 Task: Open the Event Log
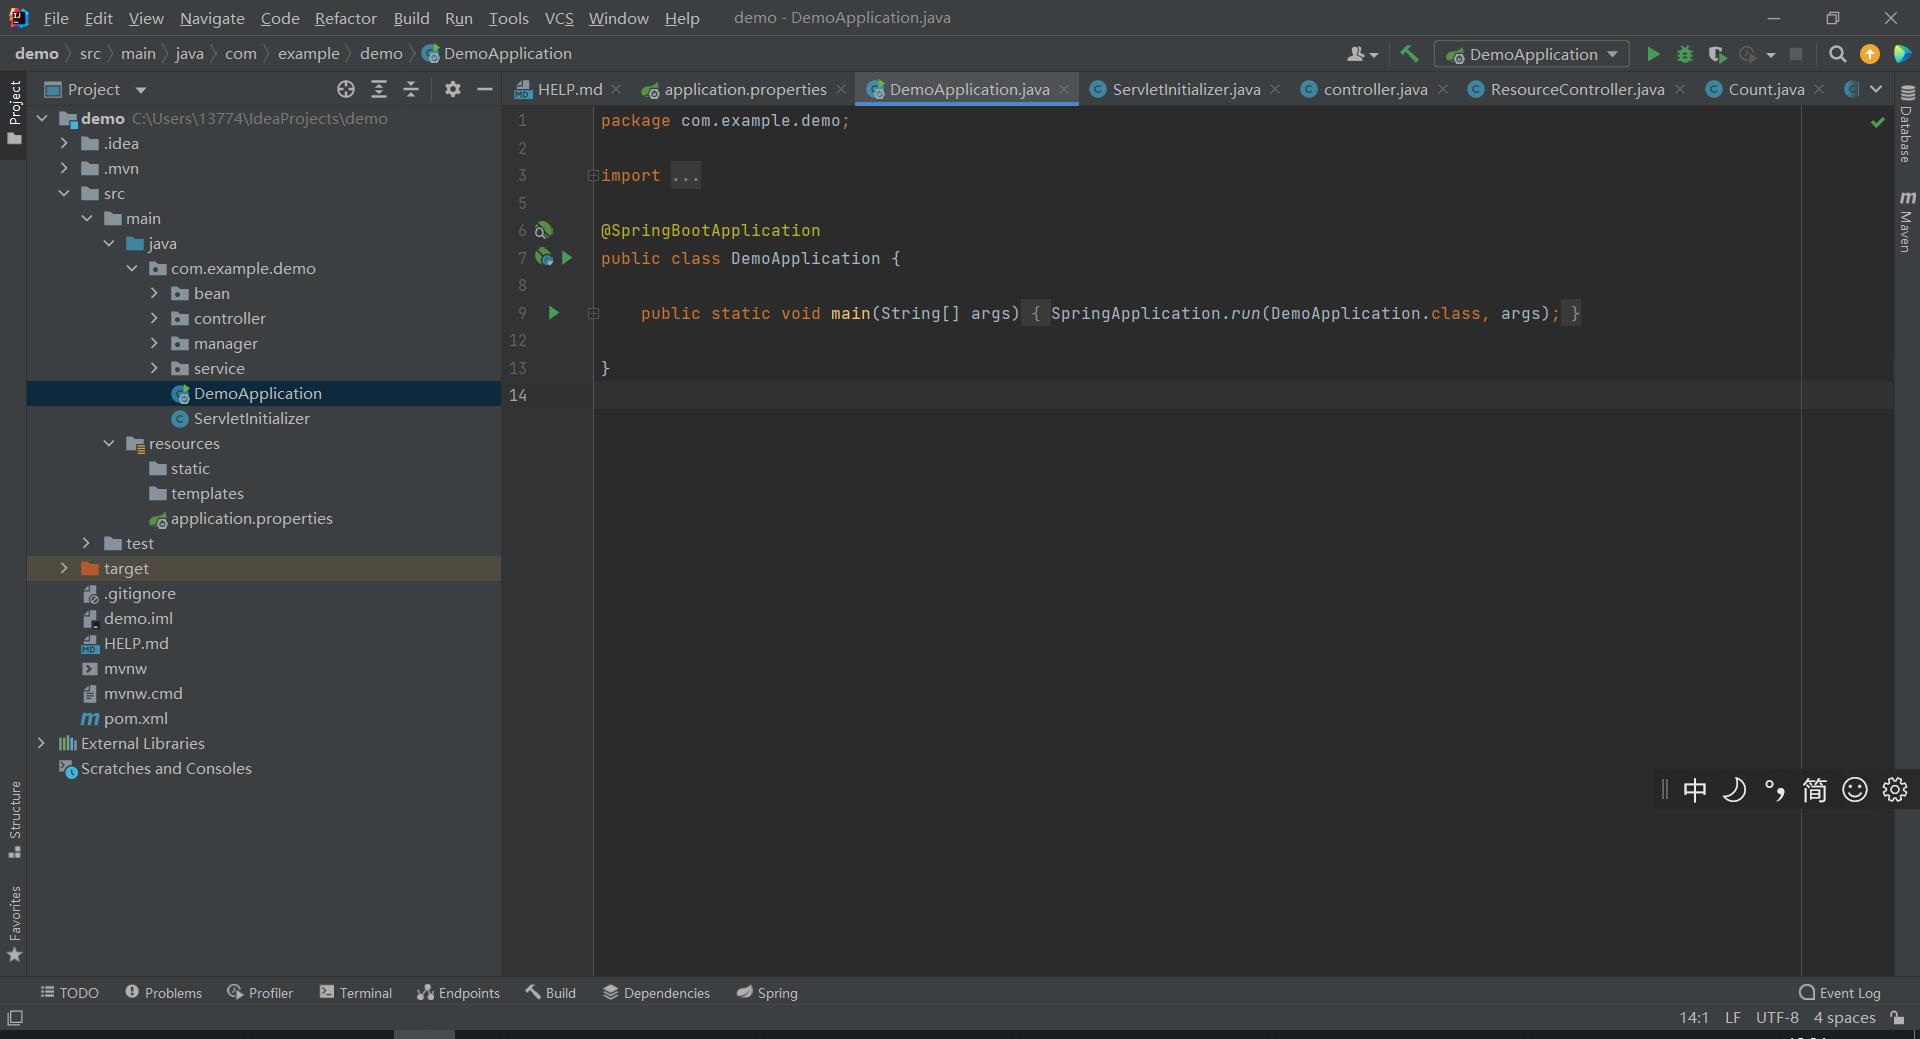[1839, 992]
